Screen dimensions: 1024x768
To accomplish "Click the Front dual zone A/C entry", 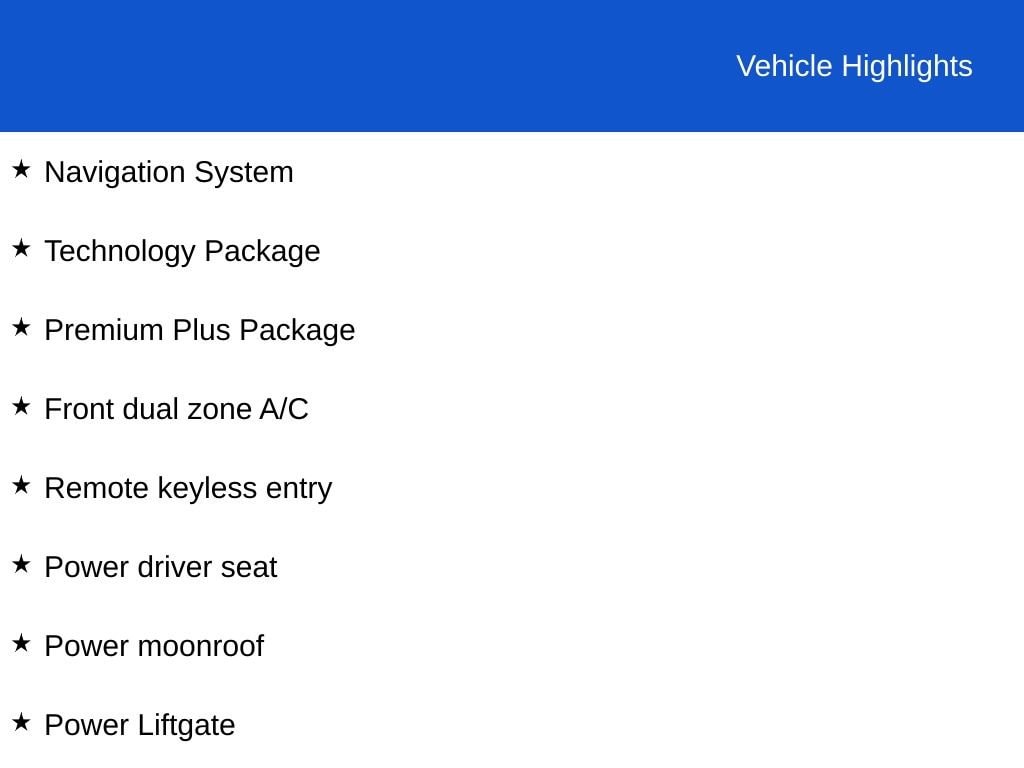I will [176, 409].
